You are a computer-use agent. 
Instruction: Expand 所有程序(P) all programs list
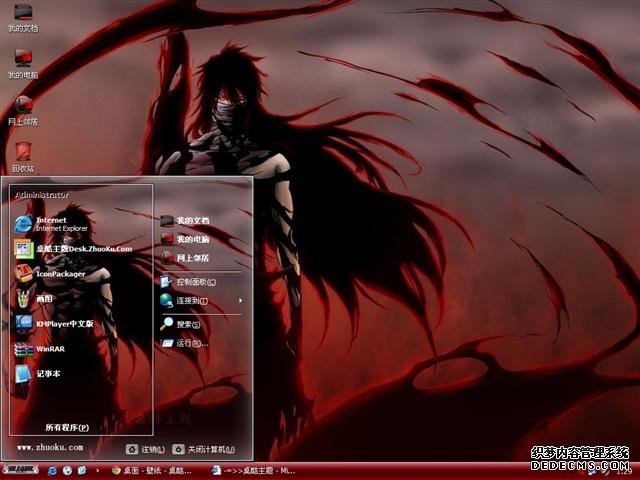tap(67, 427)
